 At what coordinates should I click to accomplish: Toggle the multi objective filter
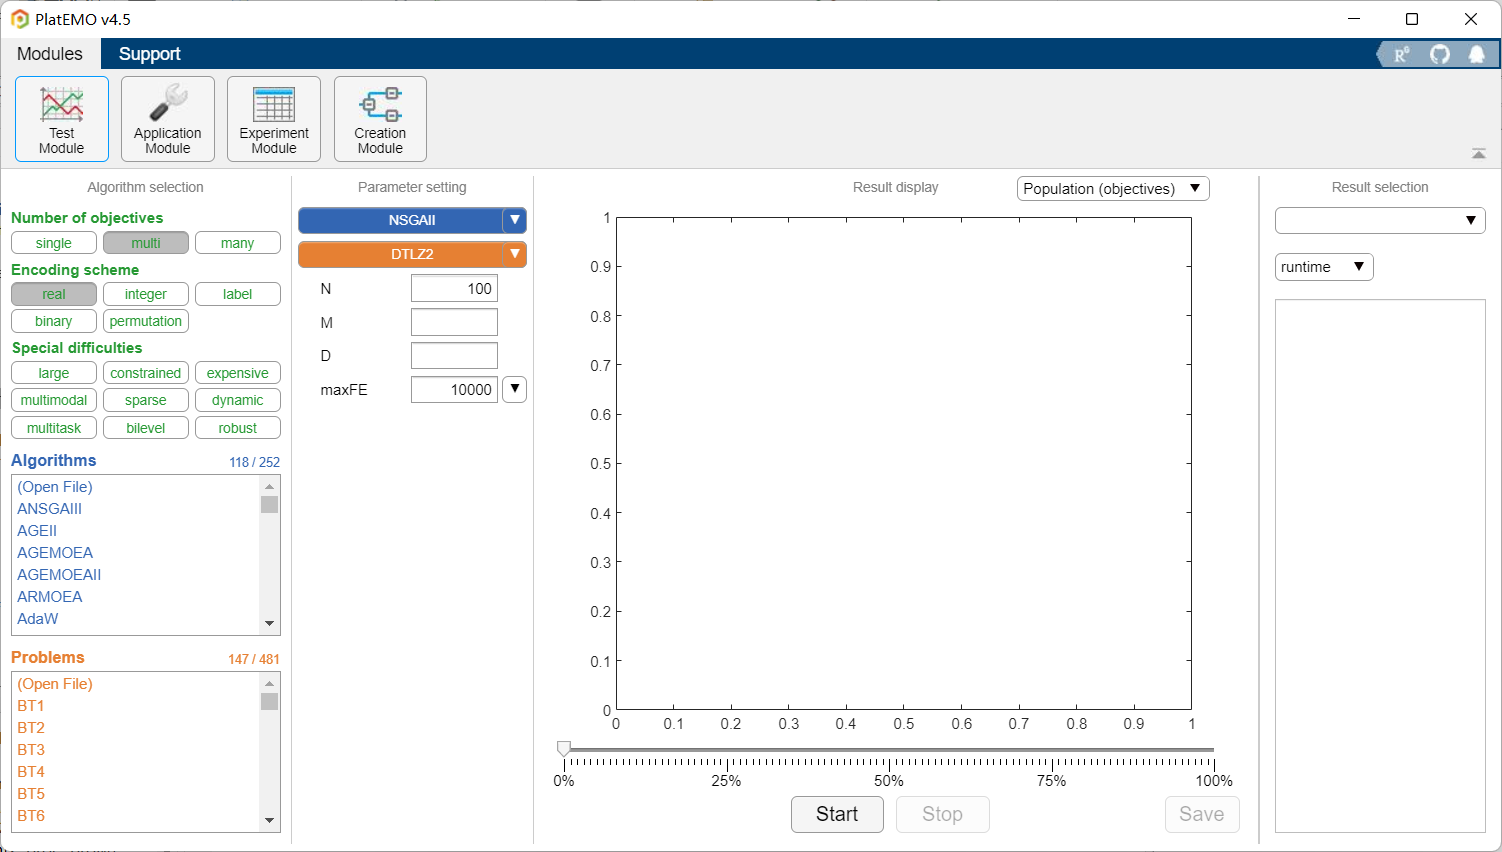146,243
